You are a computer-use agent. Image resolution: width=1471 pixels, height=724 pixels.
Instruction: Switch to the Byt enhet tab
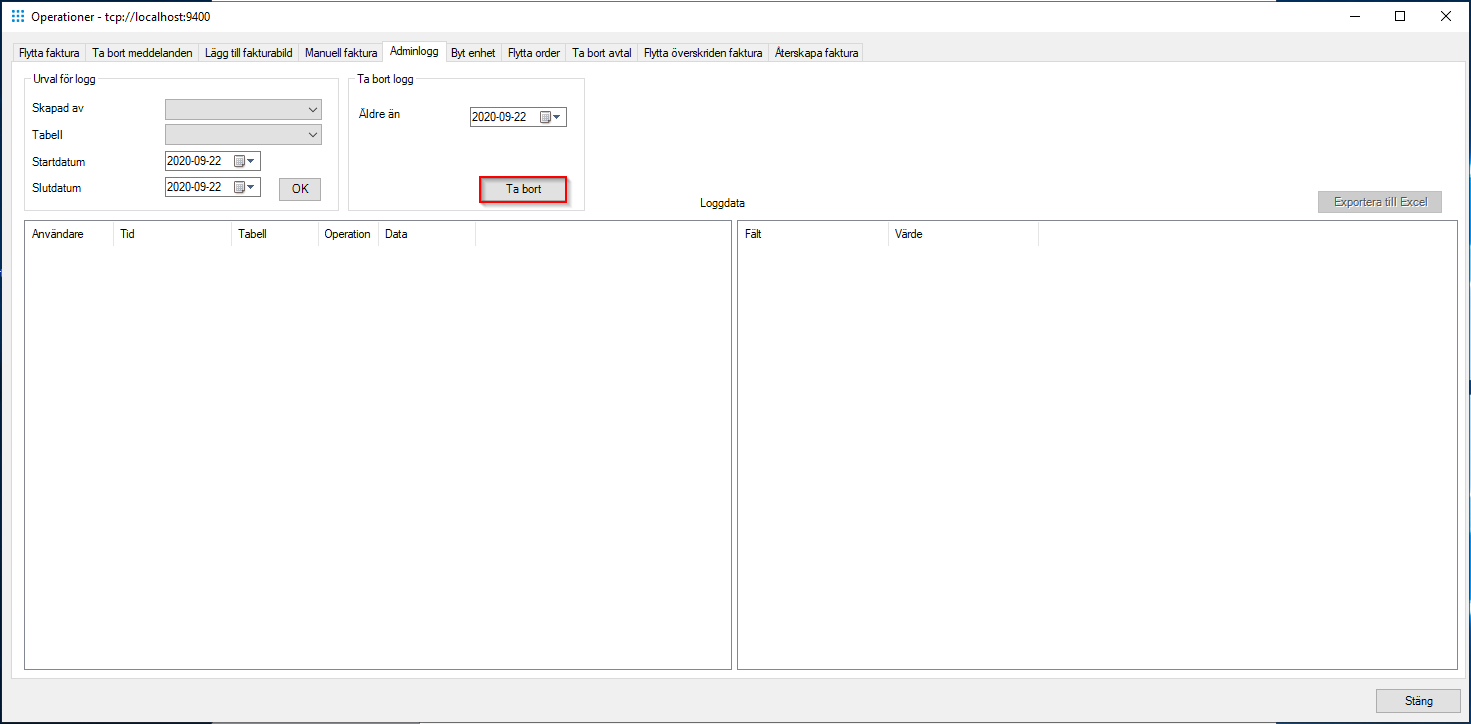pos(473,52)
